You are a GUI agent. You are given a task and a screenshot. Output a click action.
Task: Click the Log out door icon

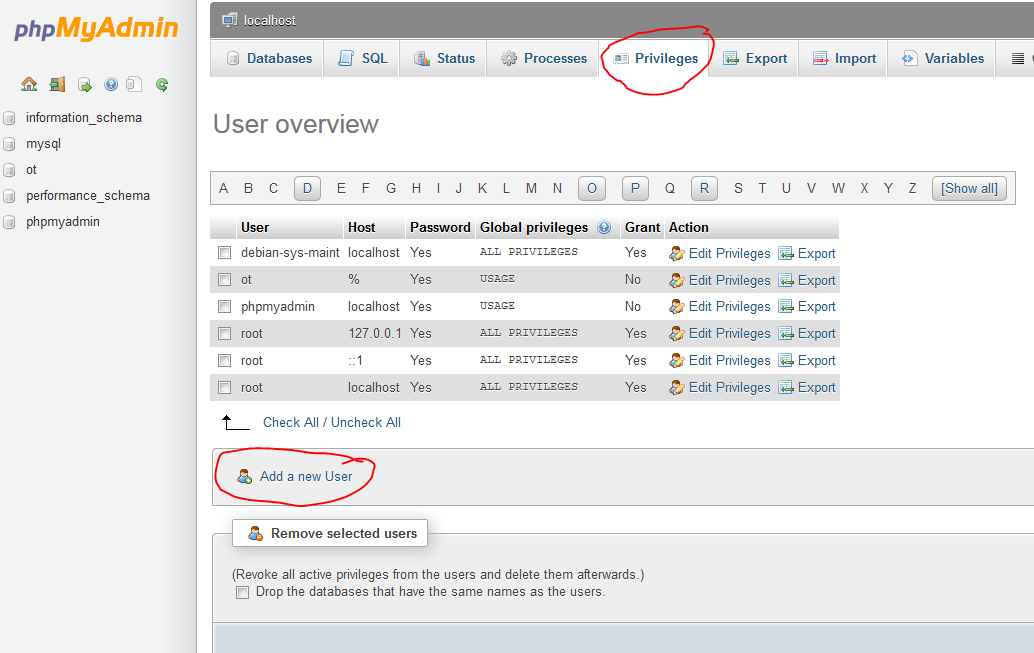pos(57,84)
